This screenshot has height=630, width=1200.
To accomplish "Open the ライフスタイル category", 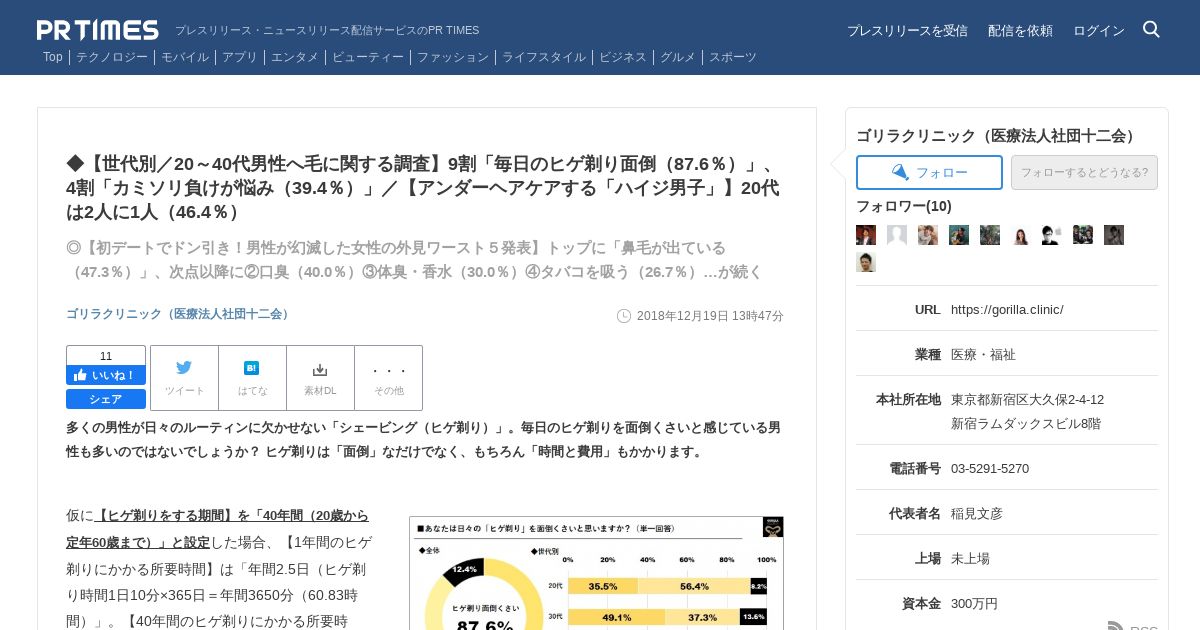I will (x=544, y=57).
